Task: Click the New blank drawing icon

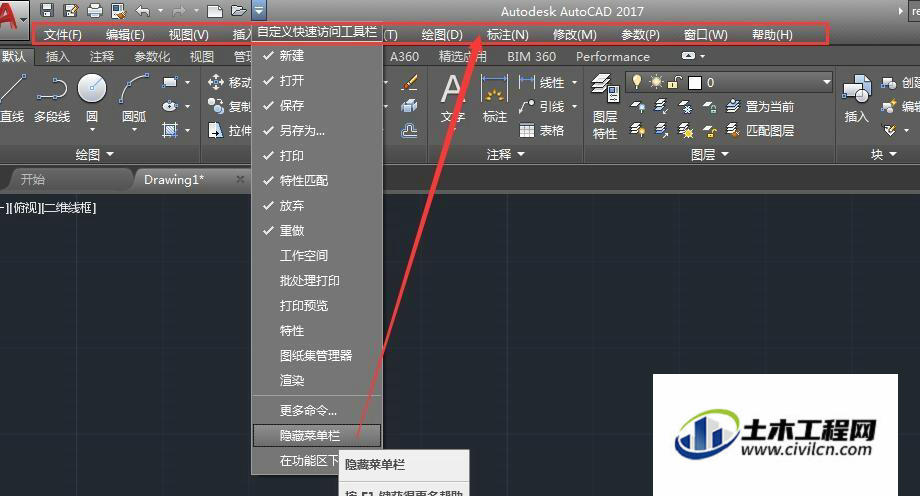Action: click(x=215, y=11)
